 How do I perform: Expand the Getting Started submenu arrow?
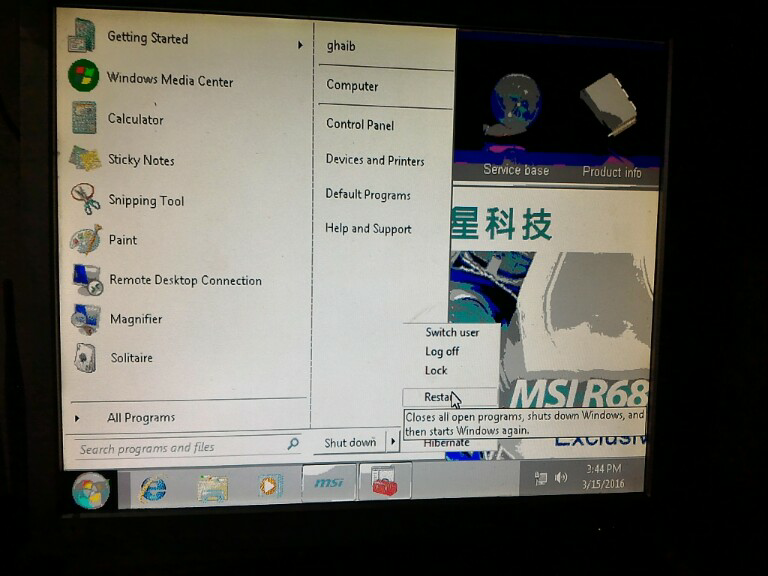[300, 45]
